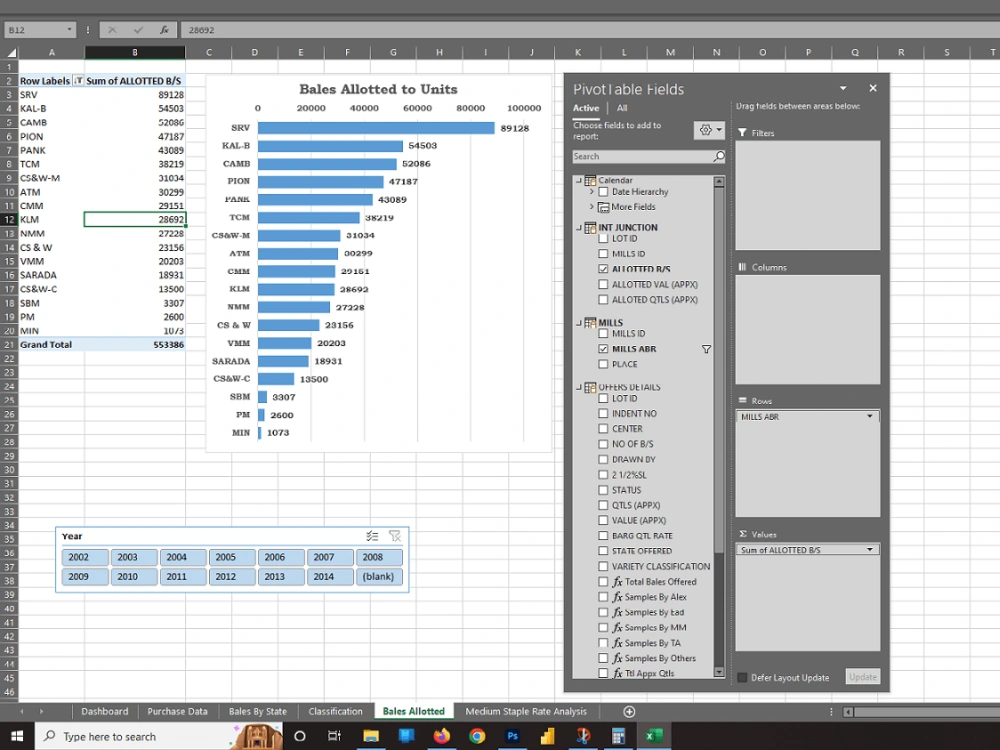Viewport: 1000px width, 750px height.
Task: Add a new sheet with plus icon
Action: [629, 712]
